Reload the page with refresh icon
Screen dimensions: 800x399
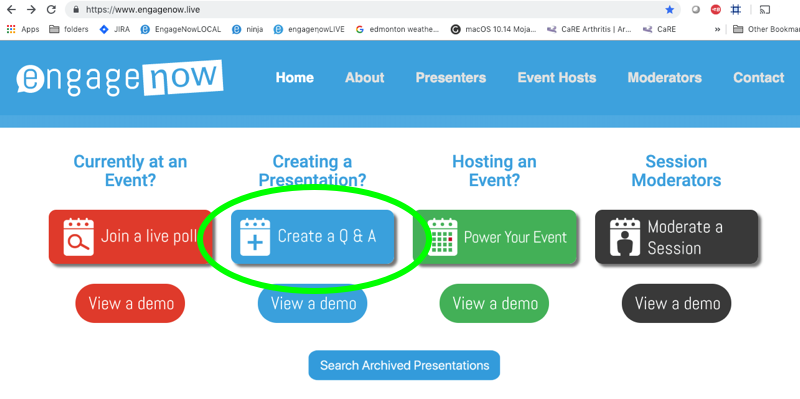coord(51,9)
